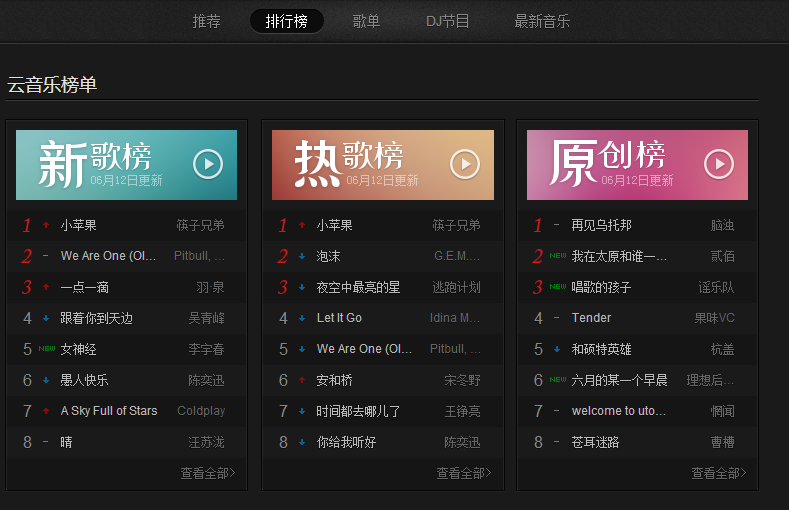This screenshot has height=510, width=789.
Task: Click artist 杭盖
Action: coord(723,349)
